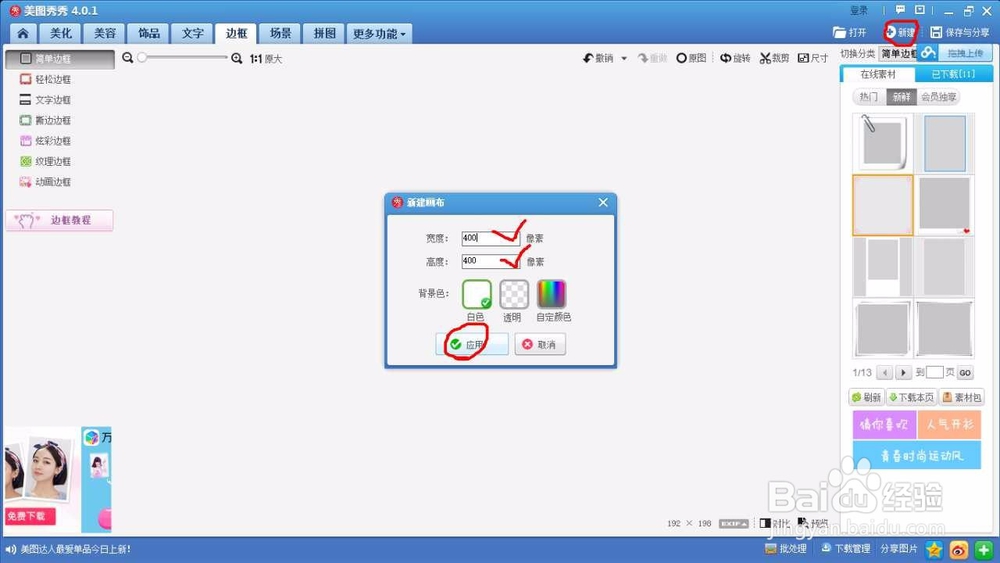Click the zoom in magnifier
The height and width of the screenshot is (563, 1000).
(237, 58)
